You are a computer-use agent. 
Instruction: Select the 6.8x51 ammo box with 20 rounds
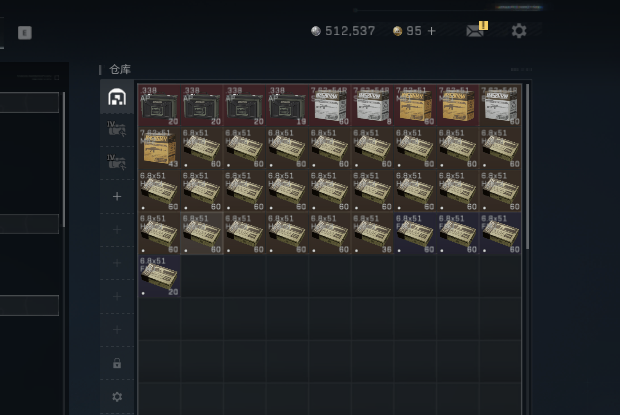159,276
